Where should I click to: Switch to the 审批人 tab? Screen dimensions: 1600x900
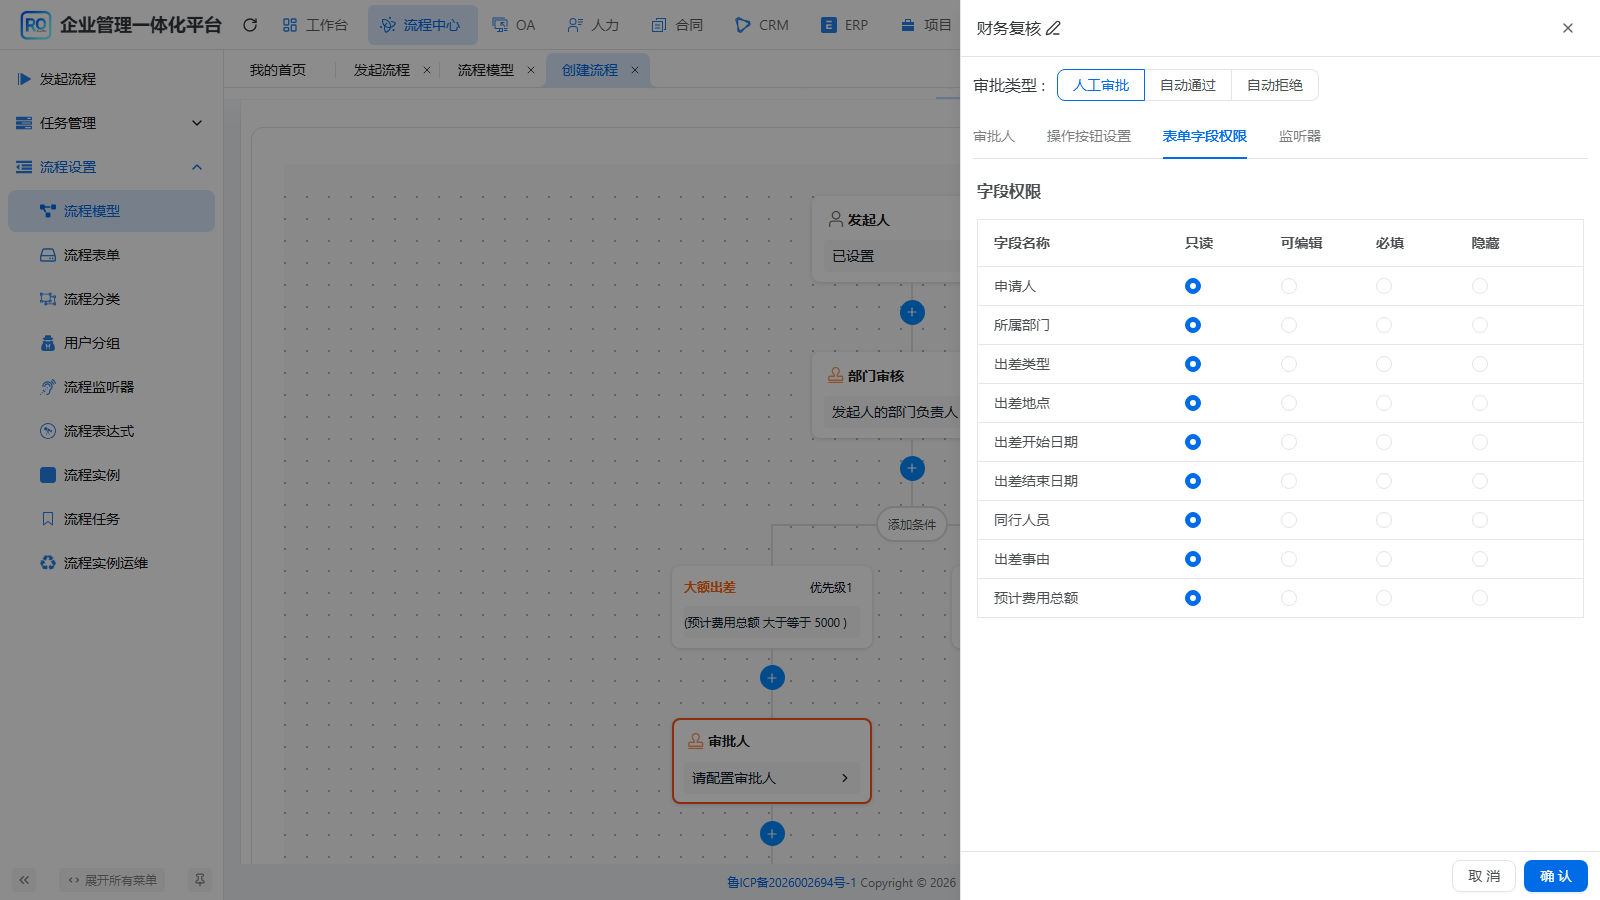tap(994, 136)
